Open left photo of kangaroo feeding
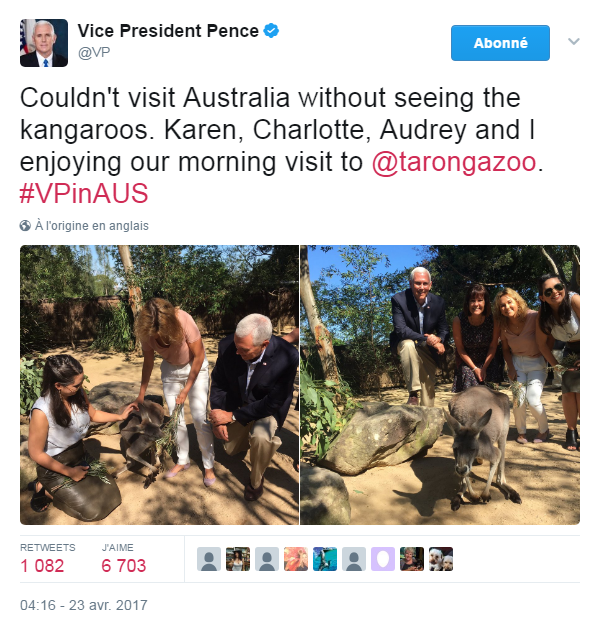 159,385
